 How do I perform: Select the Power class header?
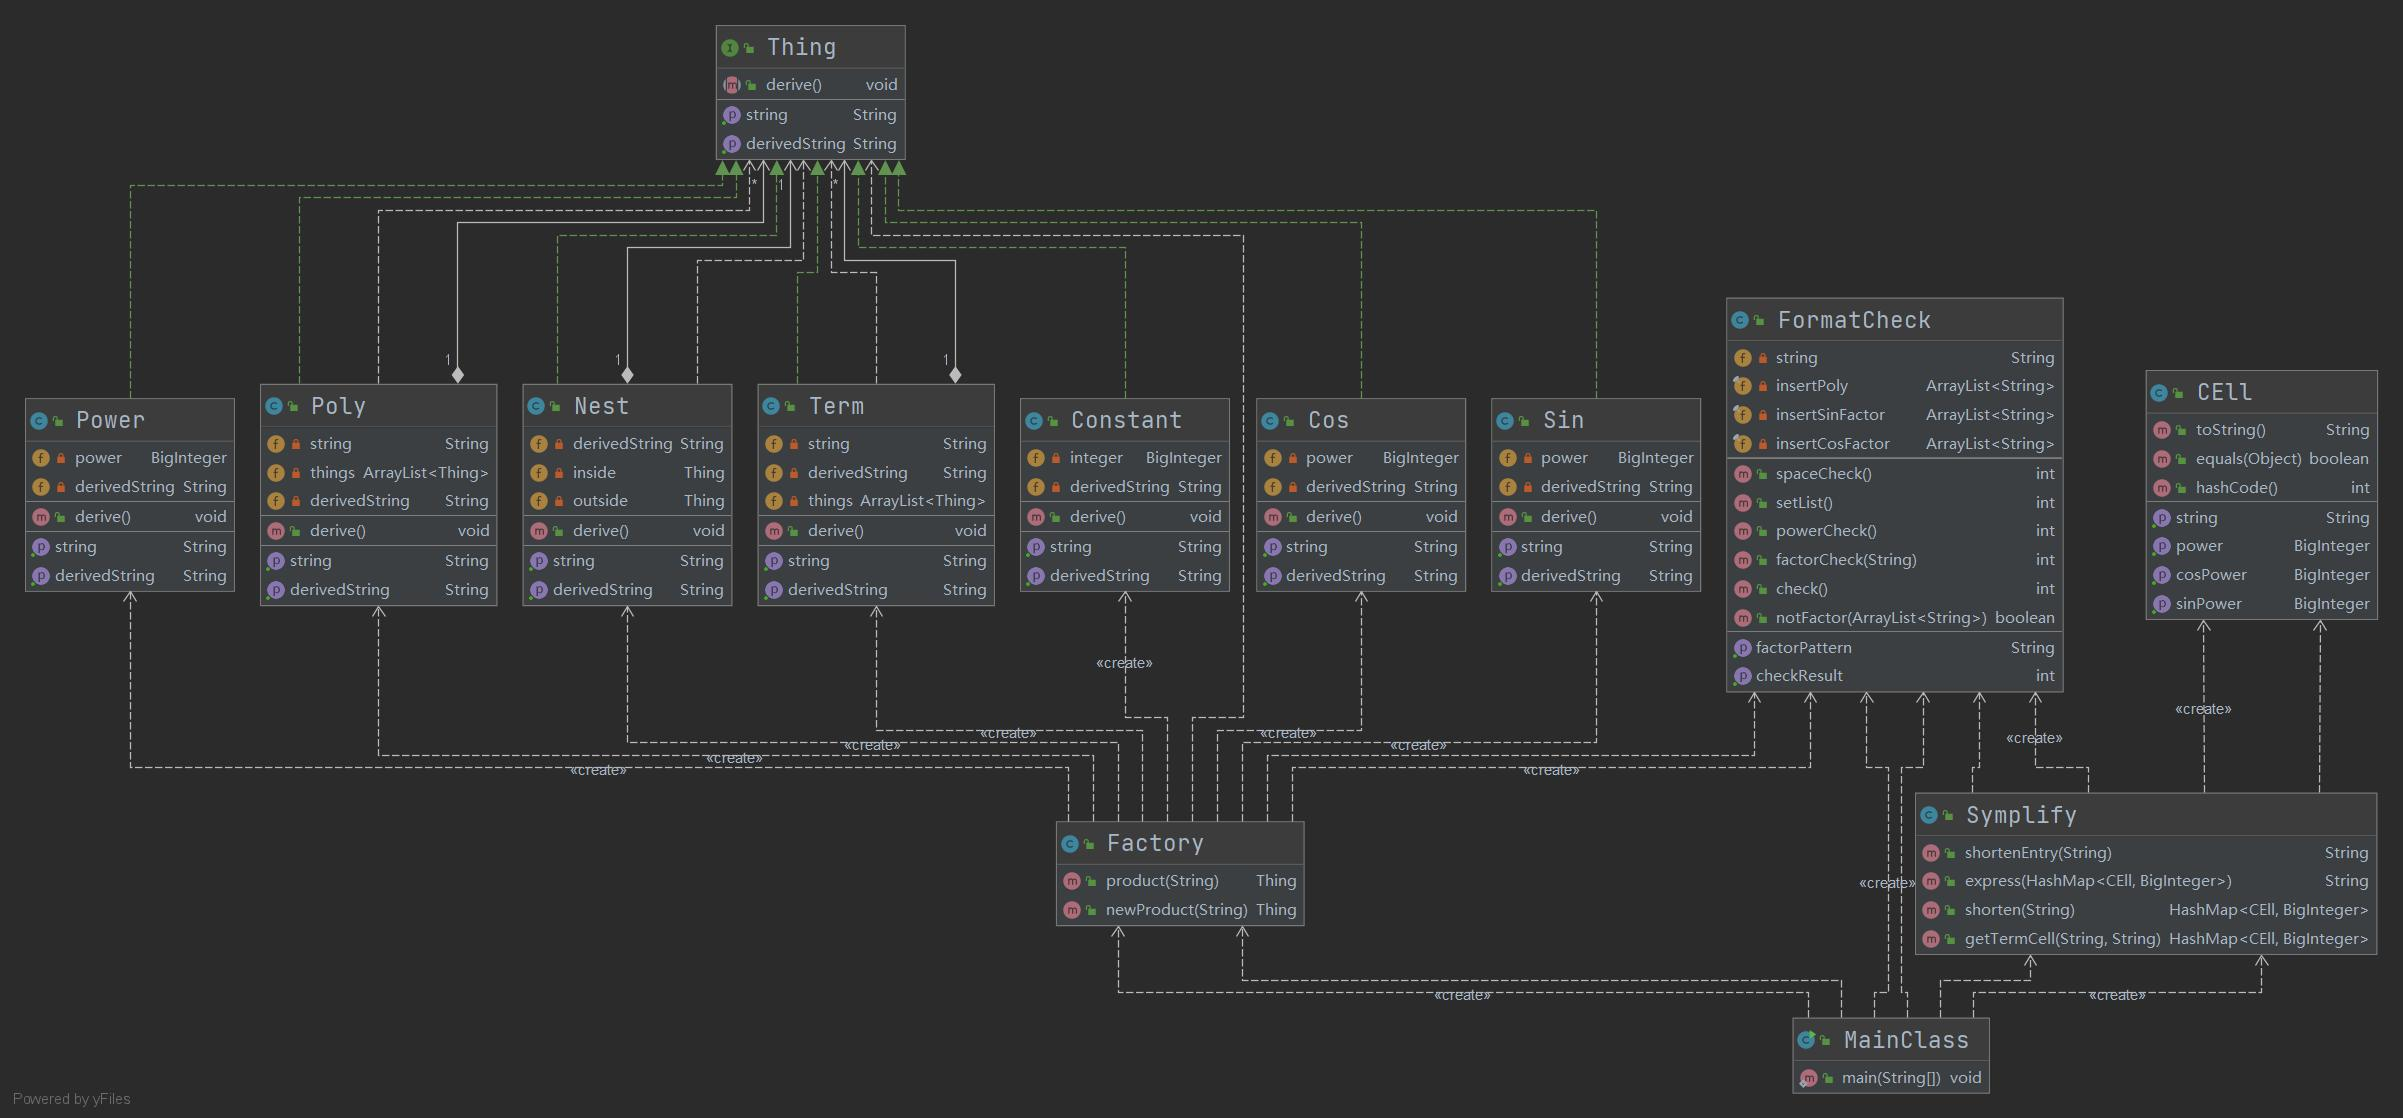pos(110,420)
